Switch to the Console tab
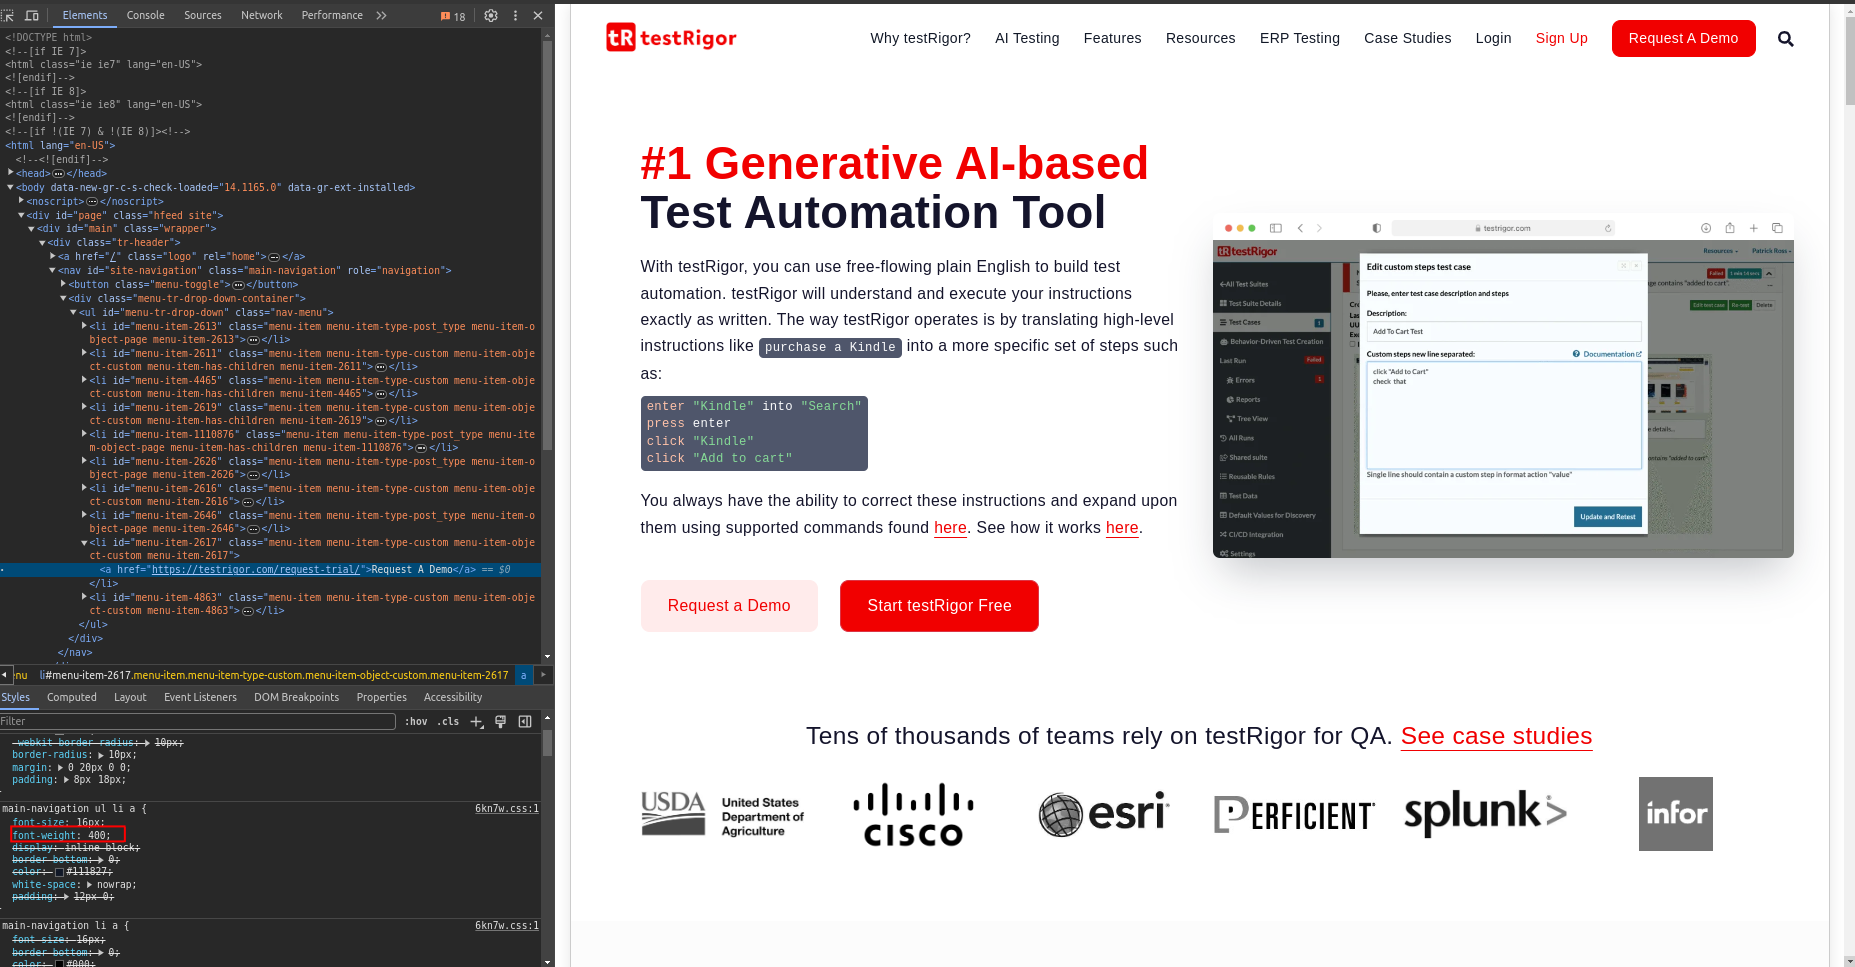The image size is (1855, 967). point(145,15)
